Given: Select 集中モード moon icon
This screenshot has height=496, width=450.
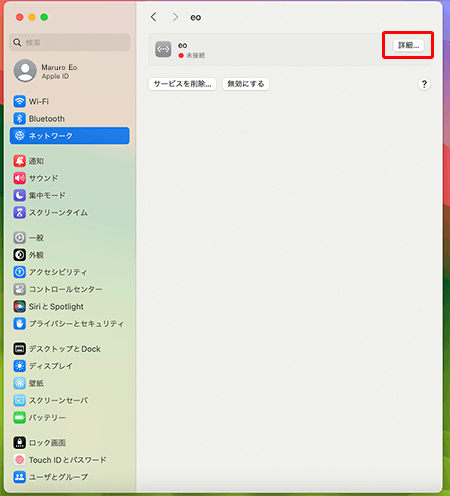Looking at the screenshot, I should click(19, 195).
